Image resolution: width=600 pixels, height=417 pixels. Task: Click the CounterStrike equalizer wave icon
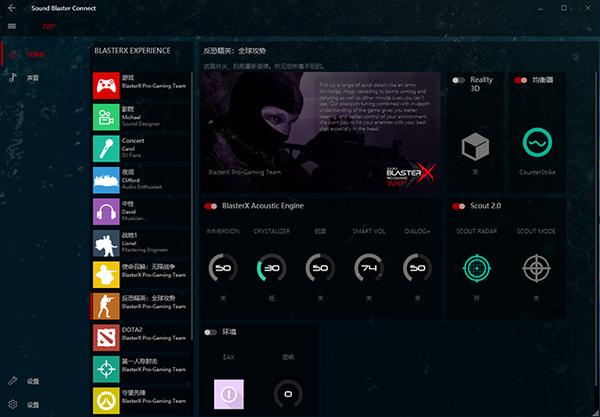coord(537,142)
